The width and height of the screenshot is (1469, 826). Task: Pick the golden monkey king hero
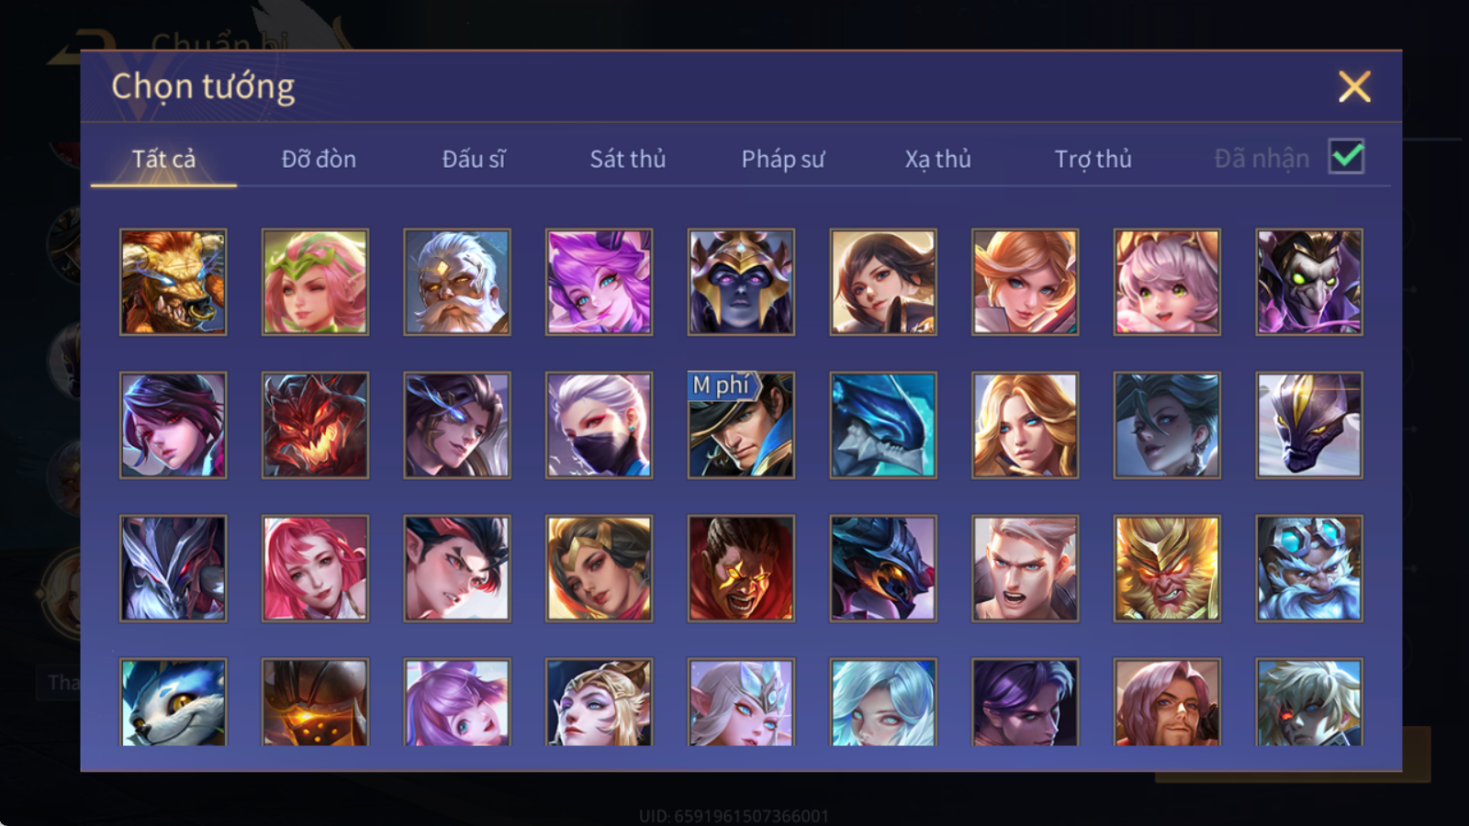(1167, 568)
